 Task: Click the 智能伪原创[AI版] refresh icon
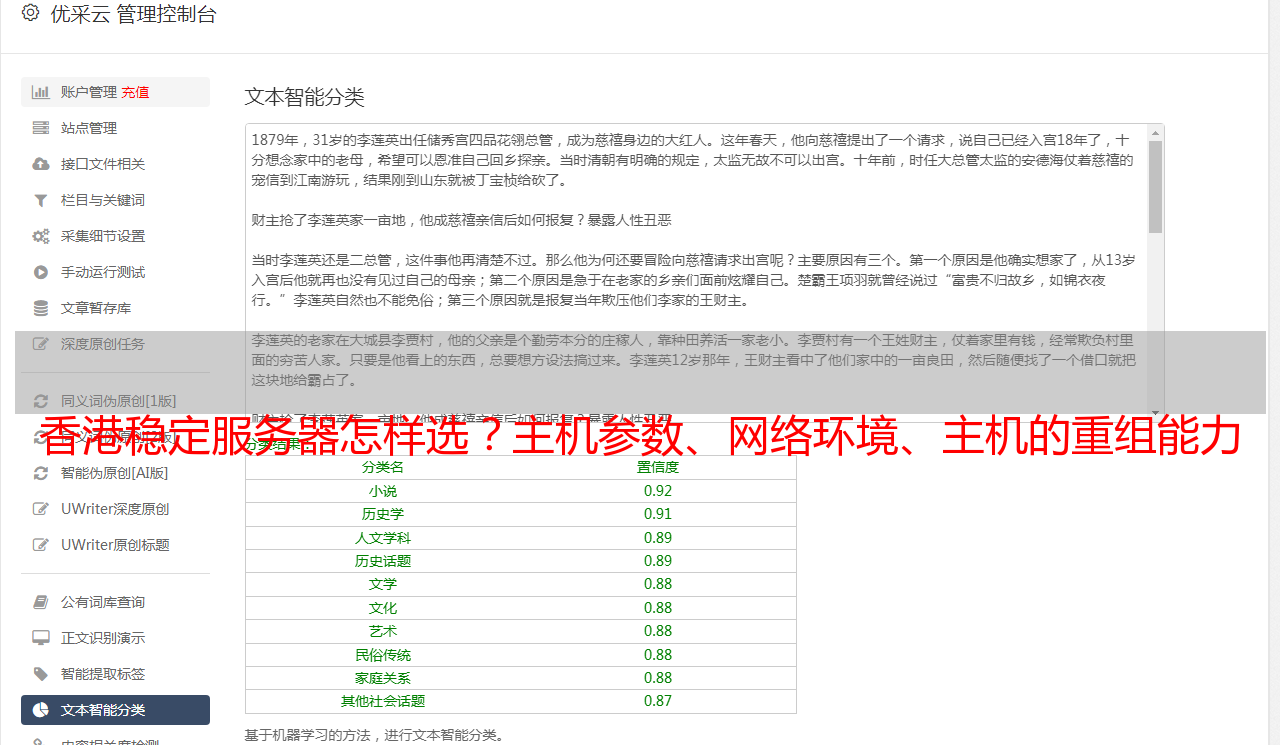tap(41, 473)
